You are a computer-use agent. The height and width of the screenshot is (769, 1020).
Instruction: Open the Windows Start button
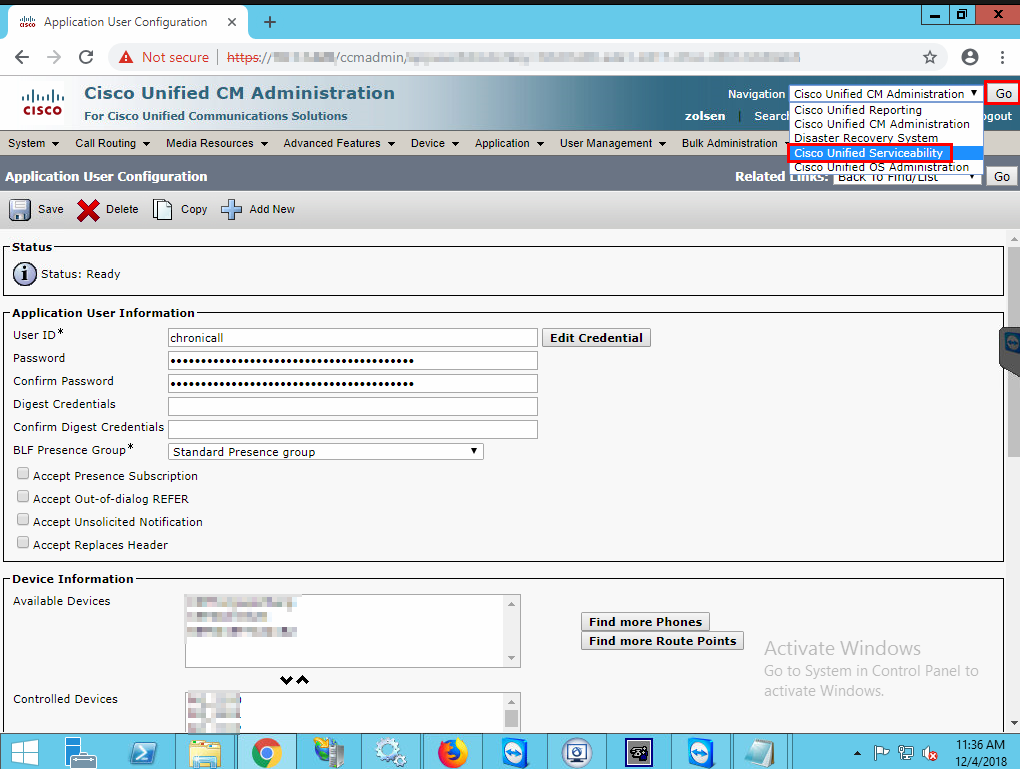pyautogui.click(x=25, y=753)
